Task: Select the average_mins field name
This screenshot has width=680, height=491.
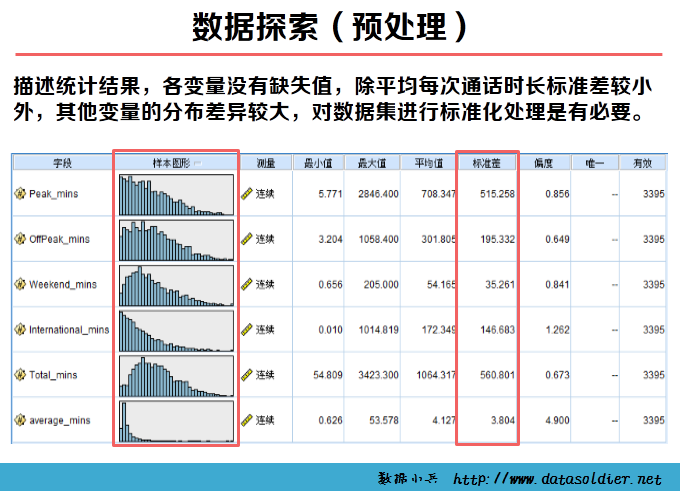Action: click(x=60, y=420)
